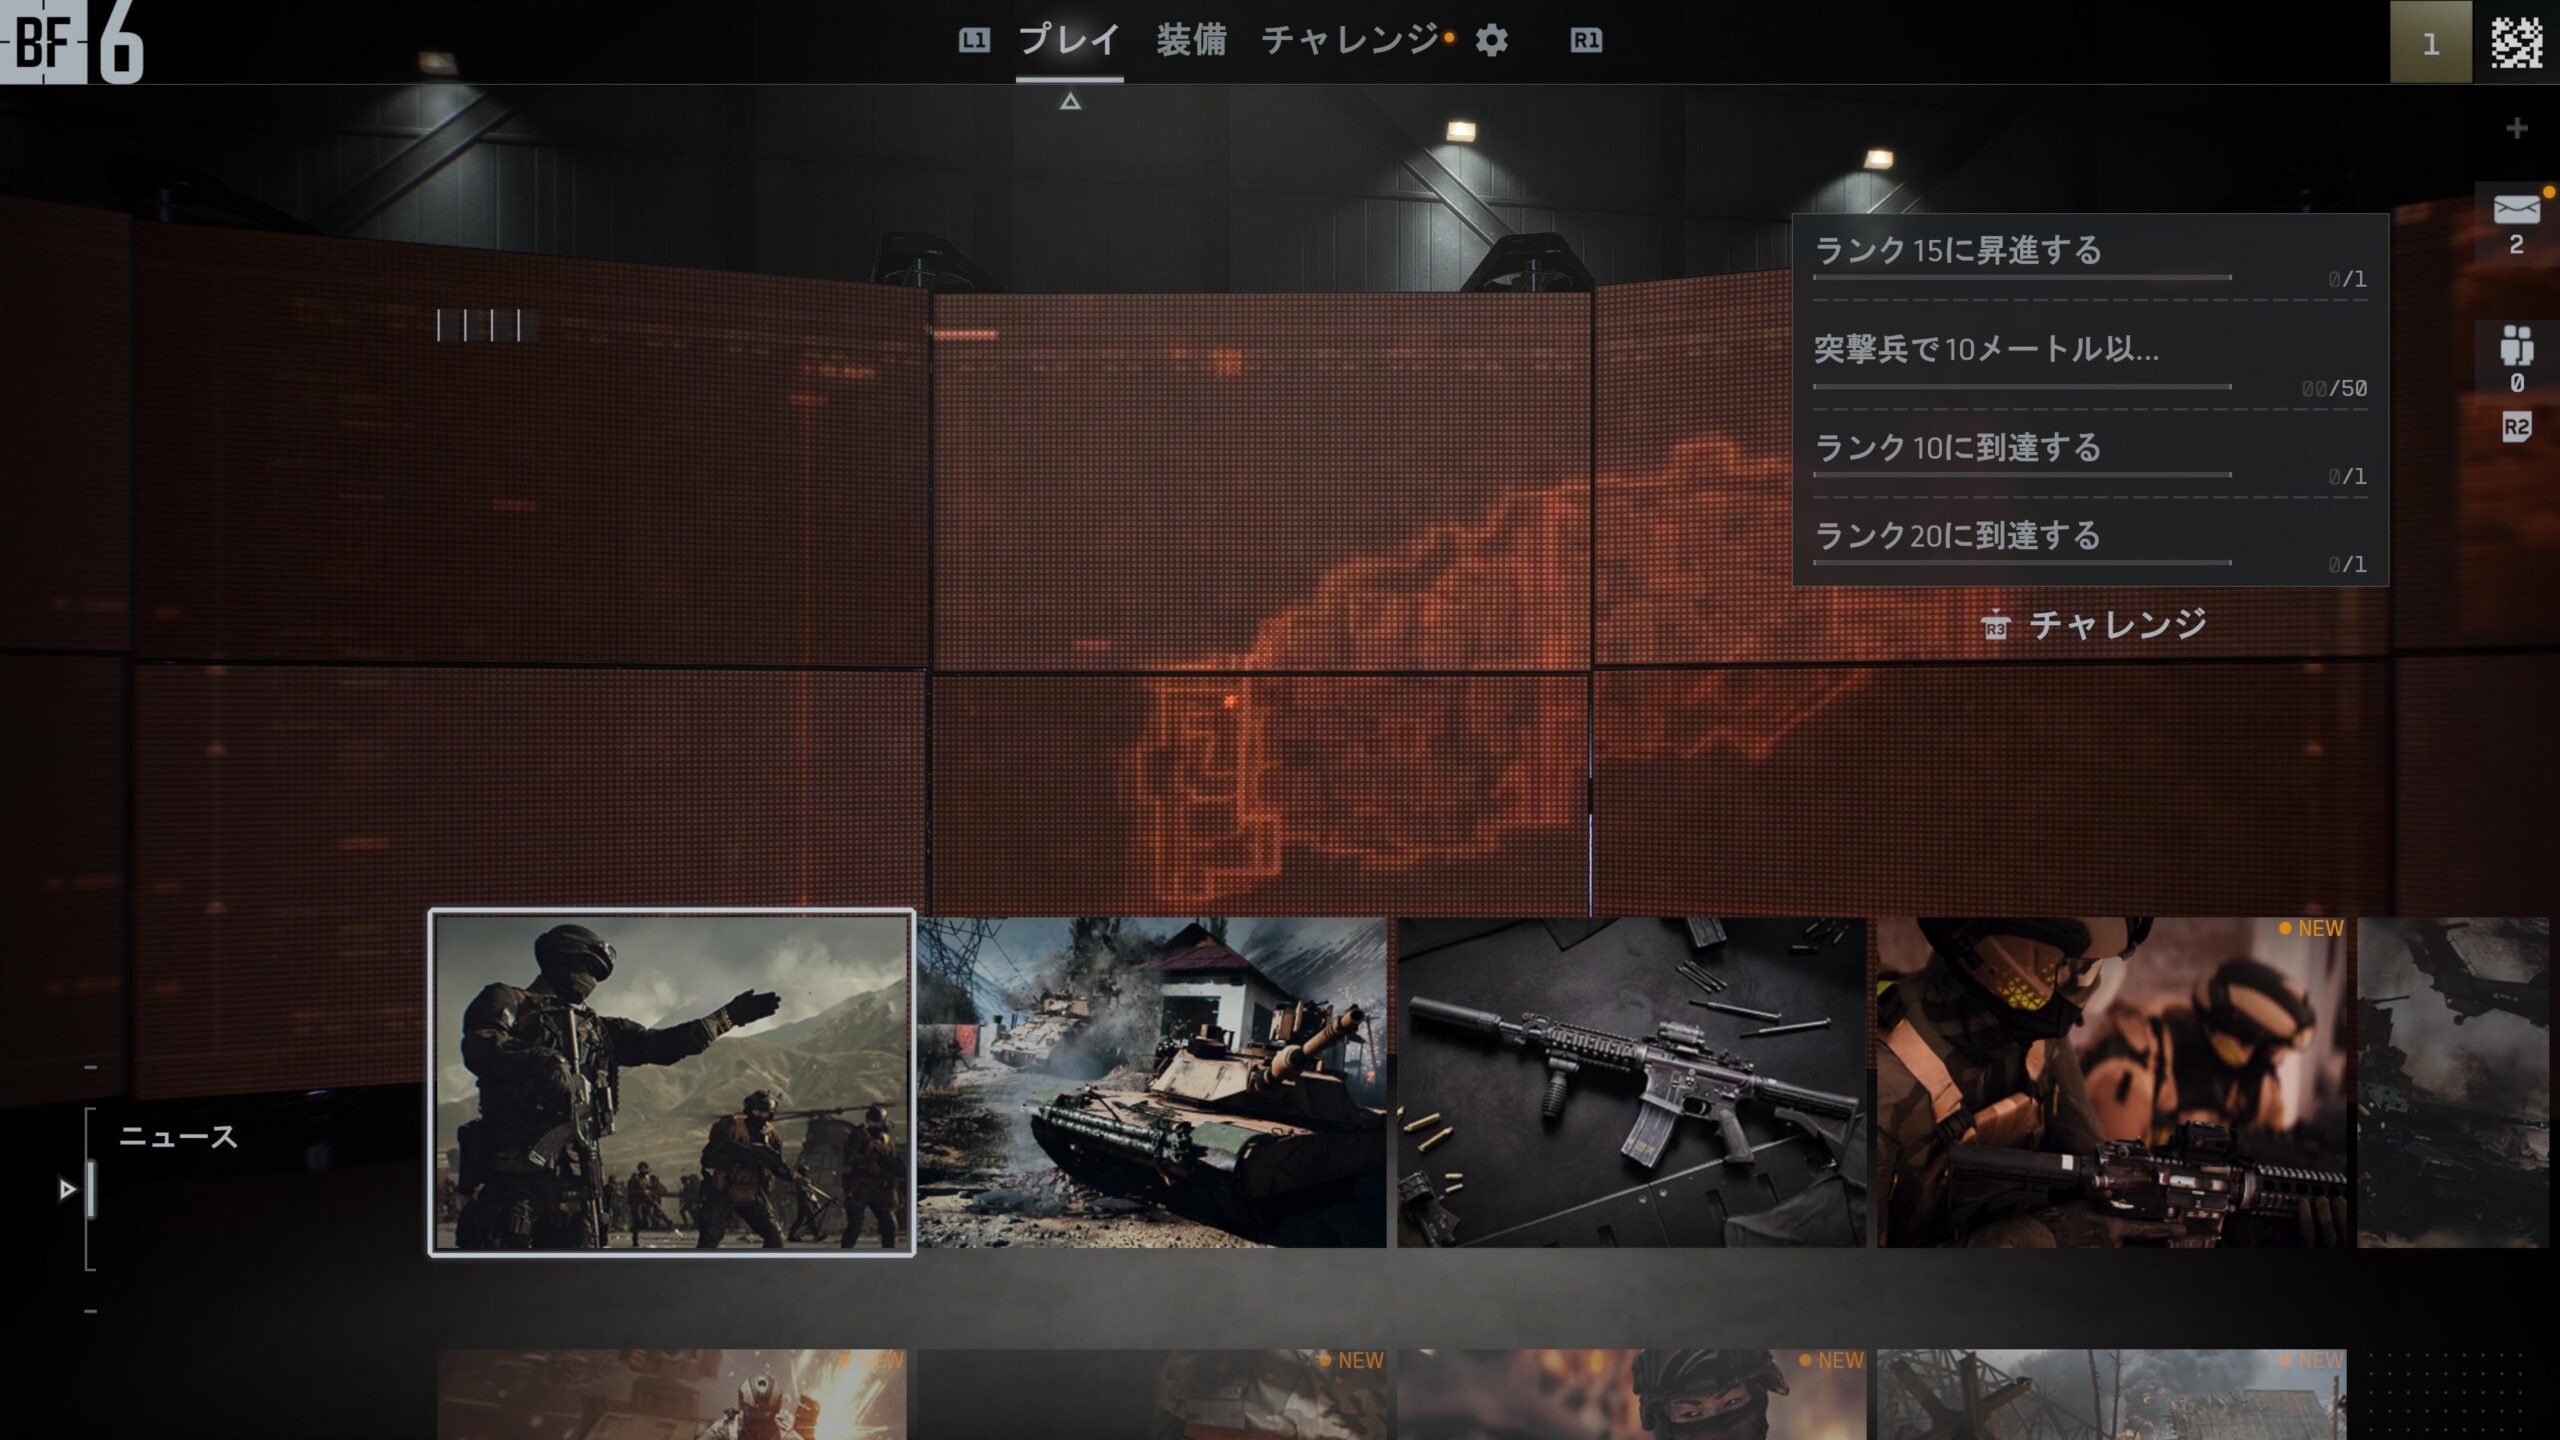The image size is (2560, 1440).
Task: Click the triangle marker under プレイ
Action: pos(1070,101)
